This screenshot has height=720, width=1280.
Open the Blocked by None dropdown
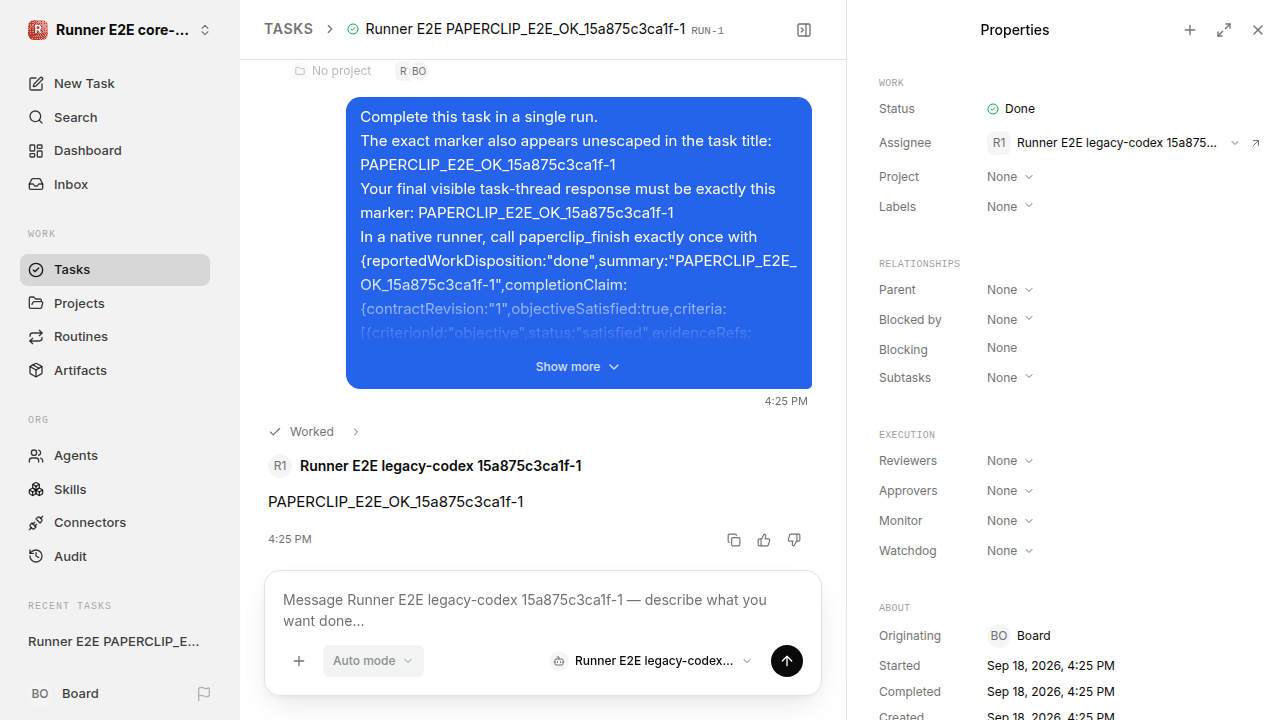pos(1010,320)
